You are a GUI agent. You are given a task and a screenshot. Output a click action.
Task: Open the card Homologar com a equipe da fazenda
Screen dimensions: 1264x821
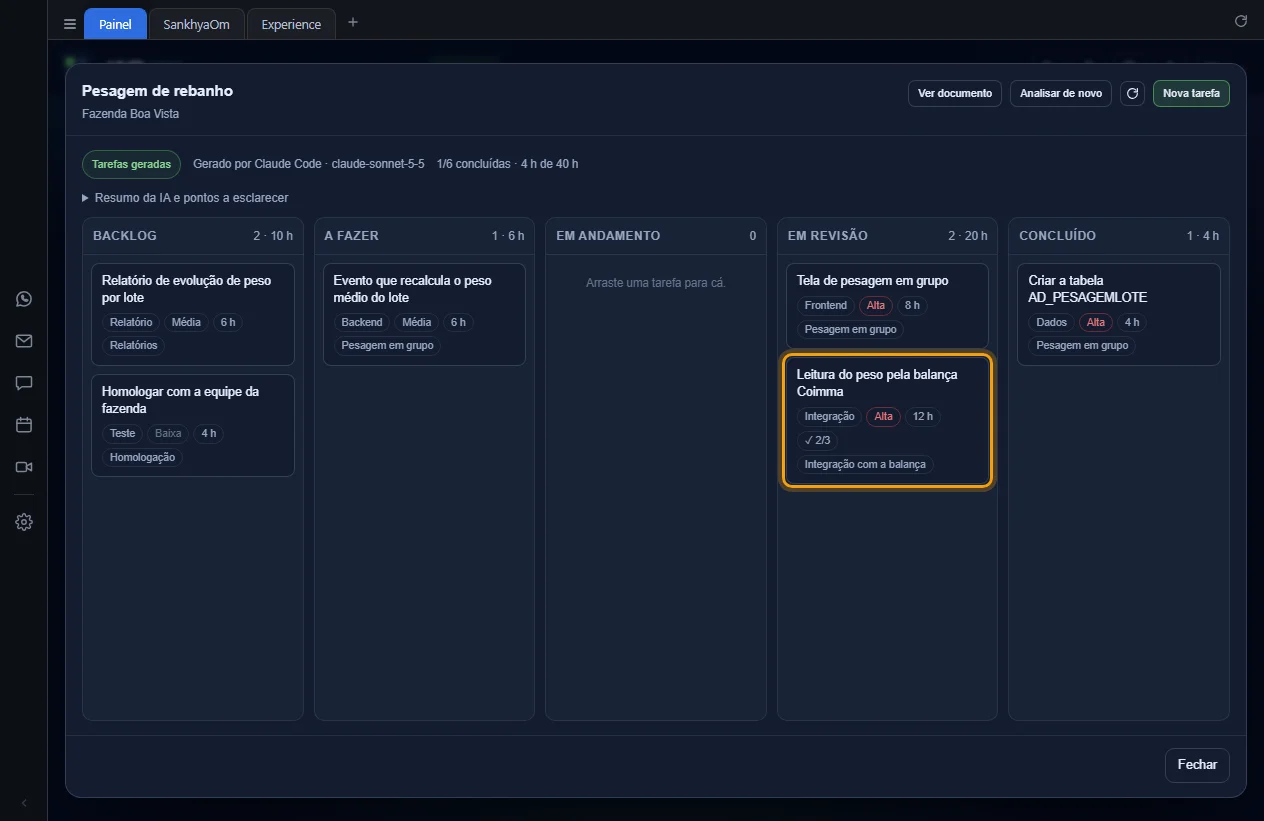(x=193, y=425)
